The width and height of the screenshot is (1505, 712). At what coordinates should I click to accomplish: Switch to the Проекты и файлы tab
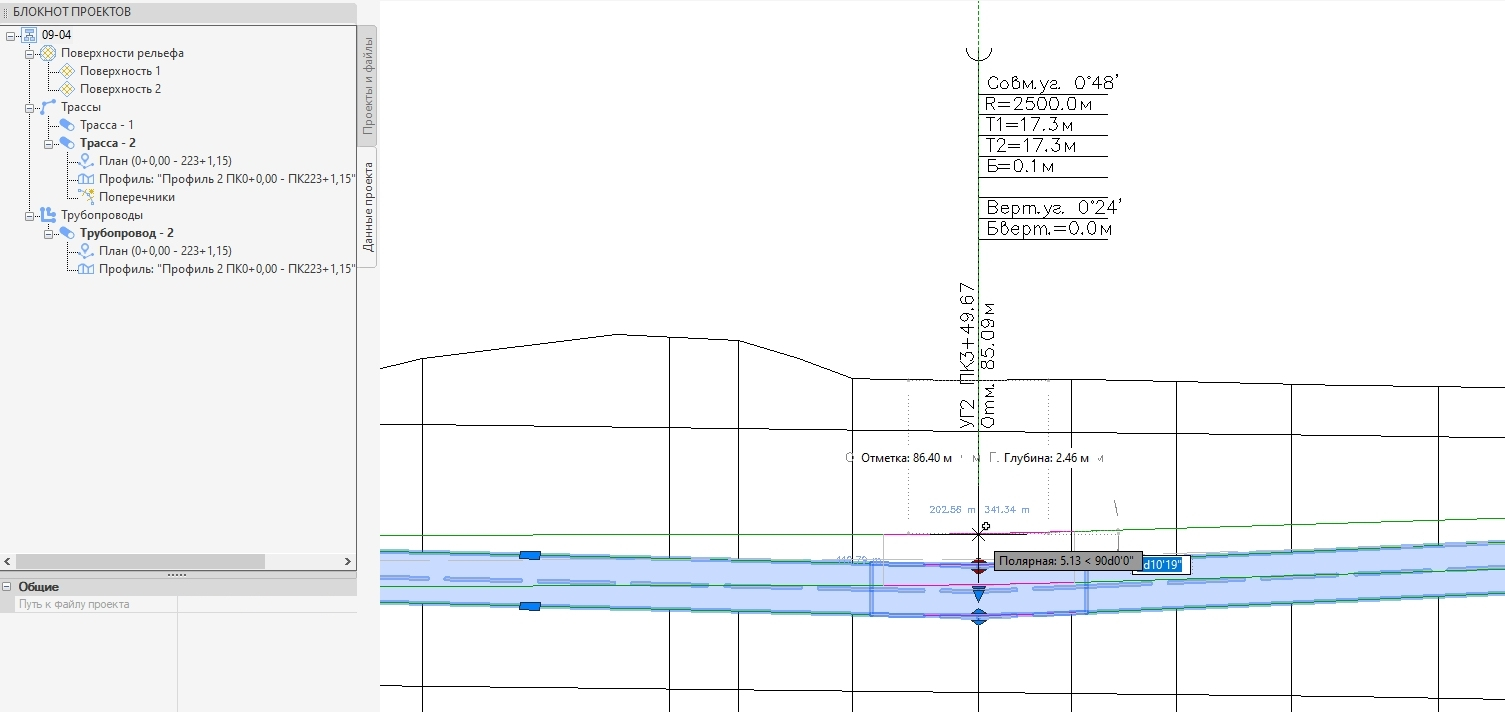point(367,85)
